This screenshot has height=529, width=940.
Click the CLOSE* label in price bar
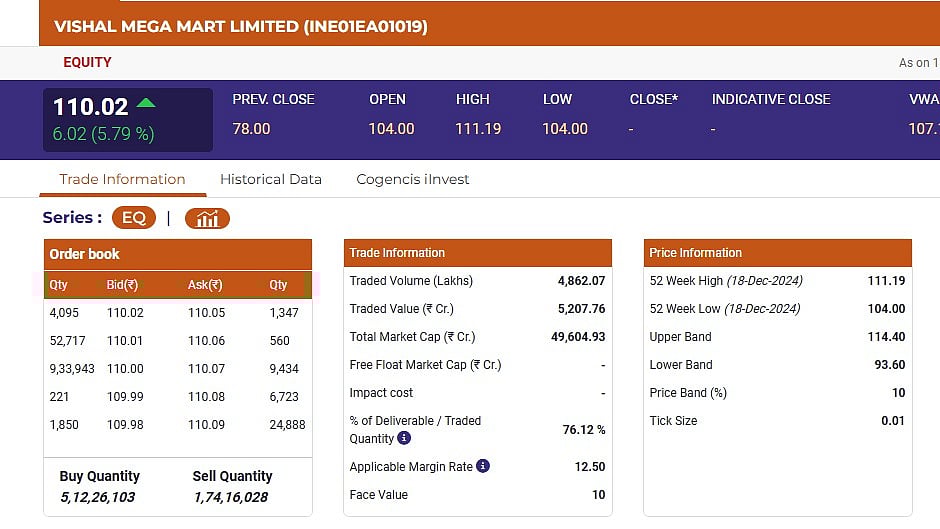point(653,100)
